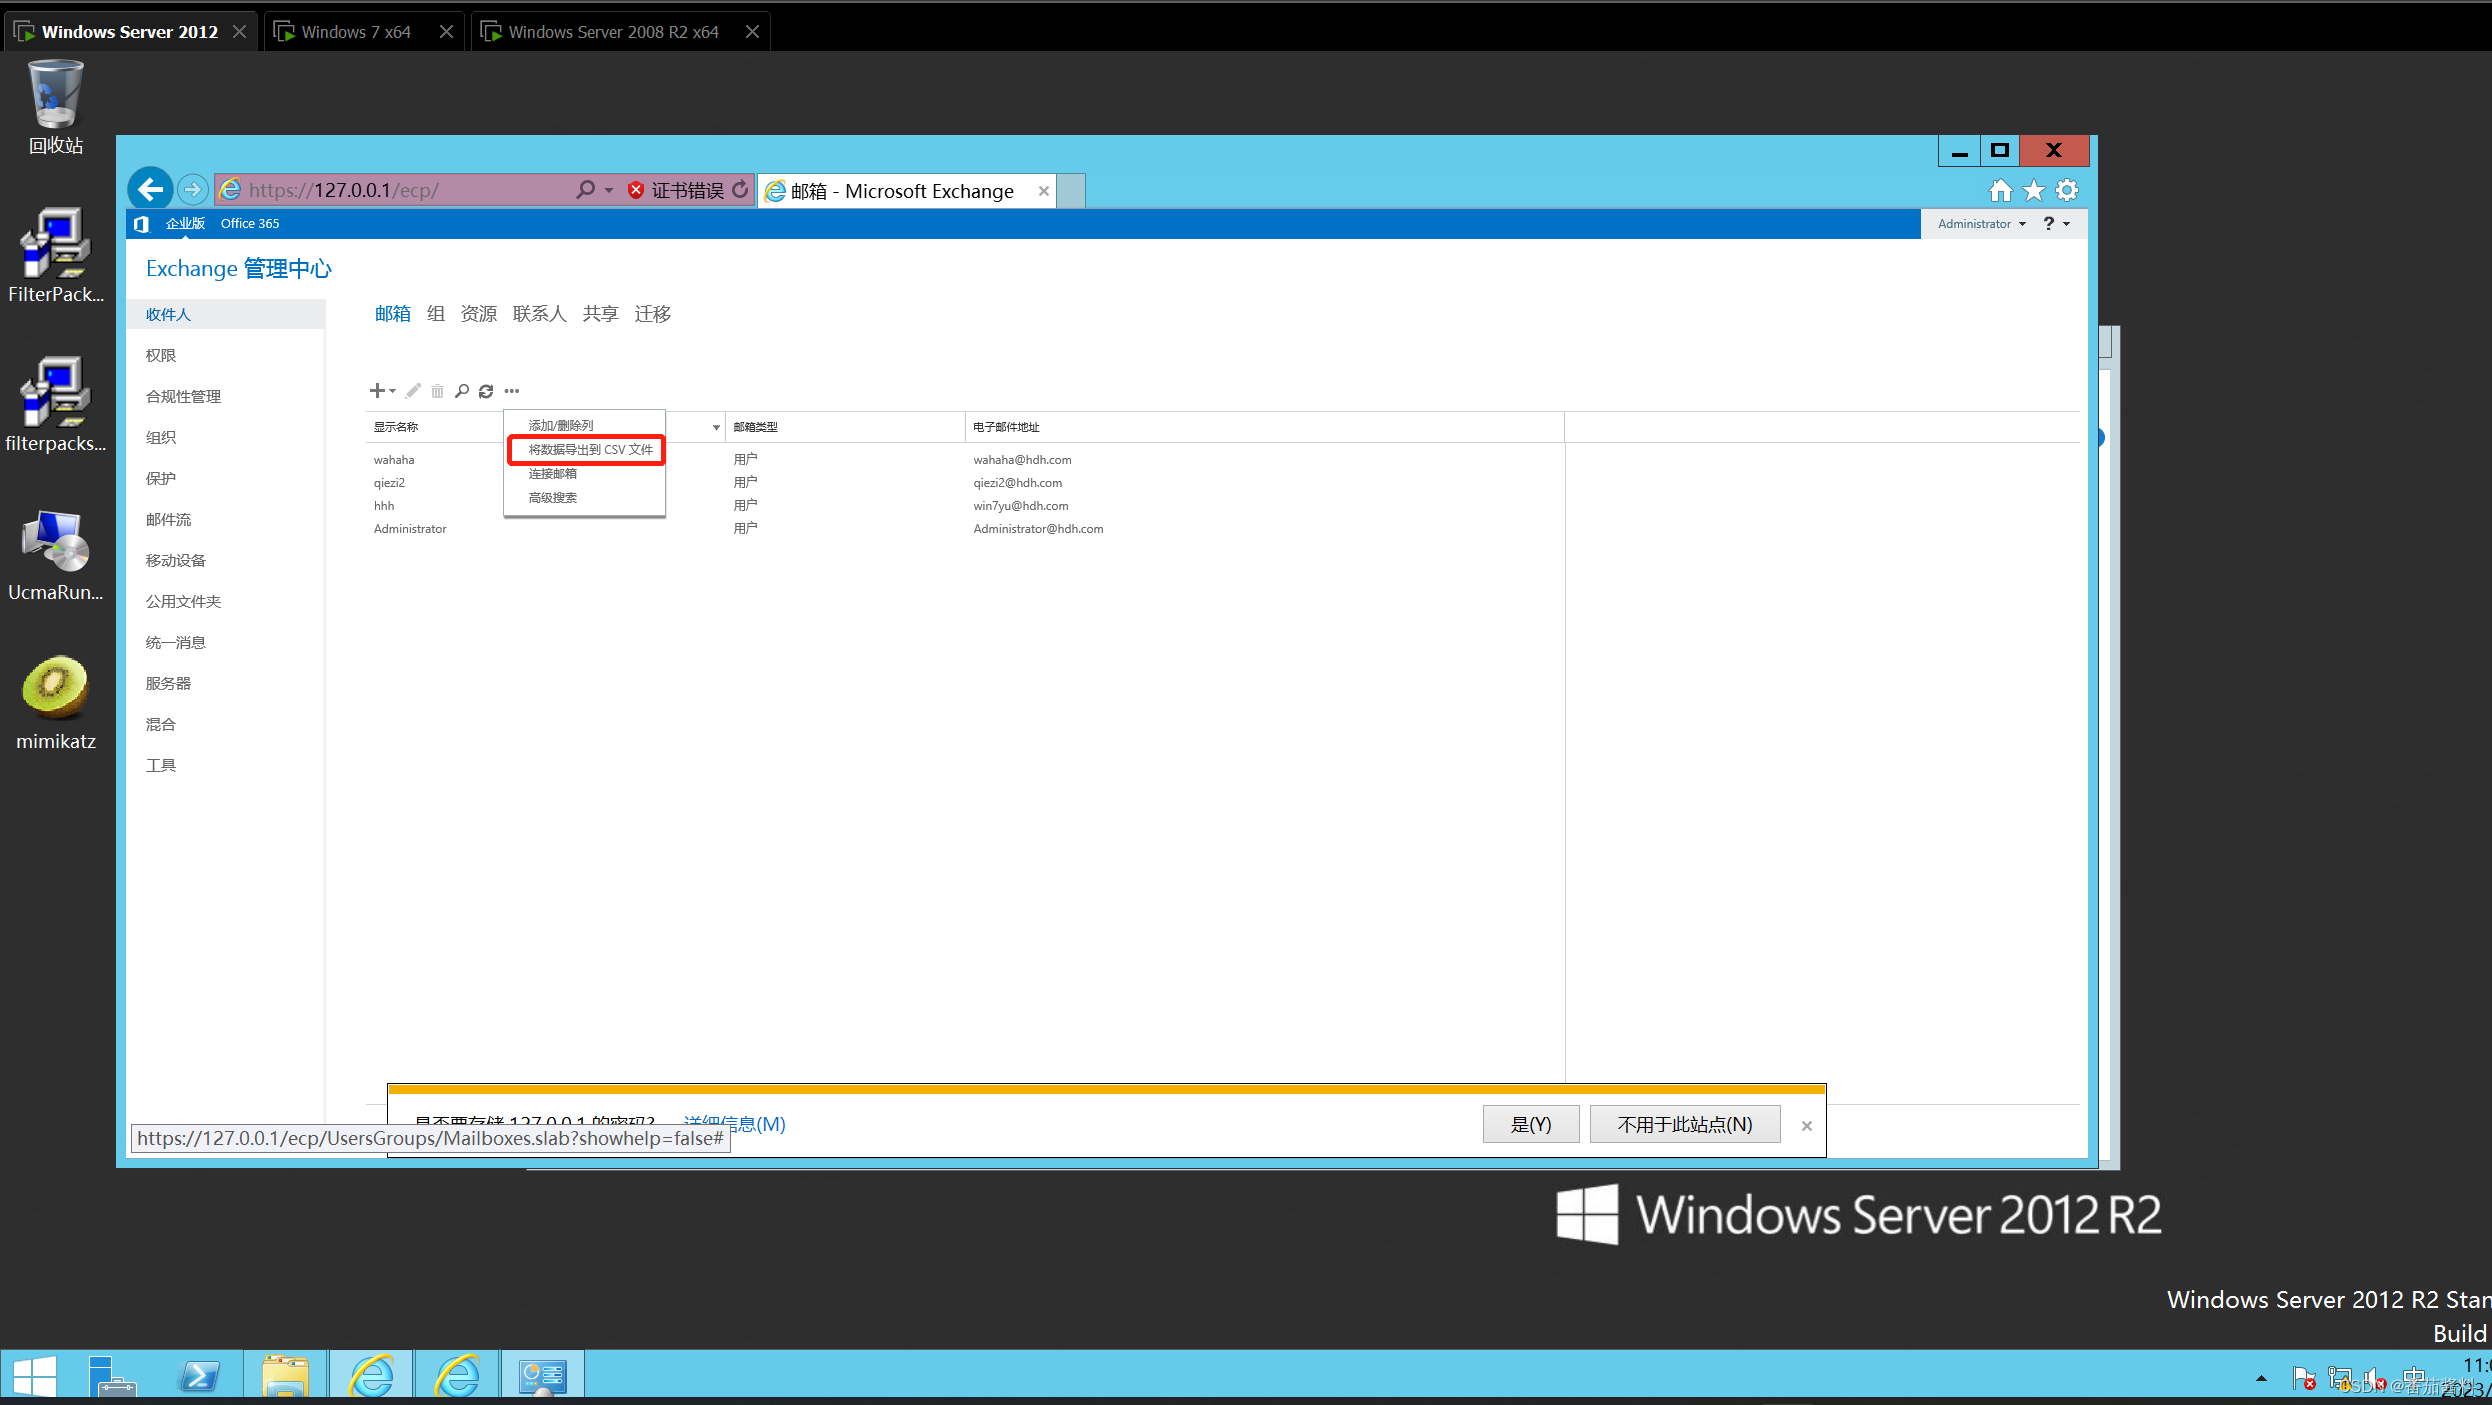Click 是(Y) to save the password
Screen dimensions: 2492x1405
point(1531,1124)
